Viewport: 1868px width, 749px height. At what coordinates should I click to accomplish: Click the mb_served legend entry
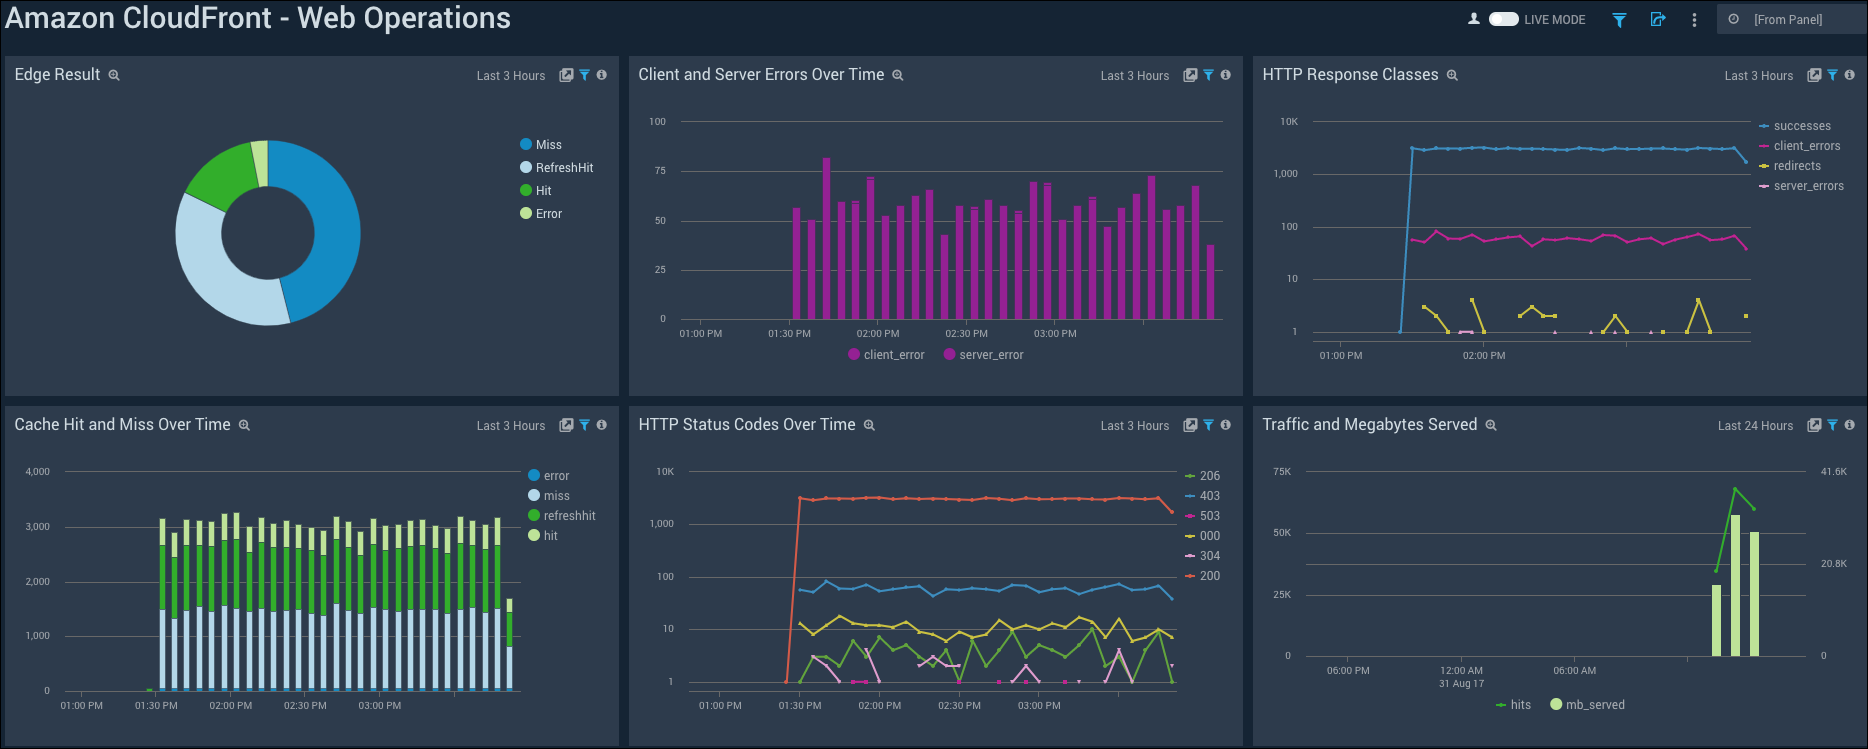[1594, 705]
